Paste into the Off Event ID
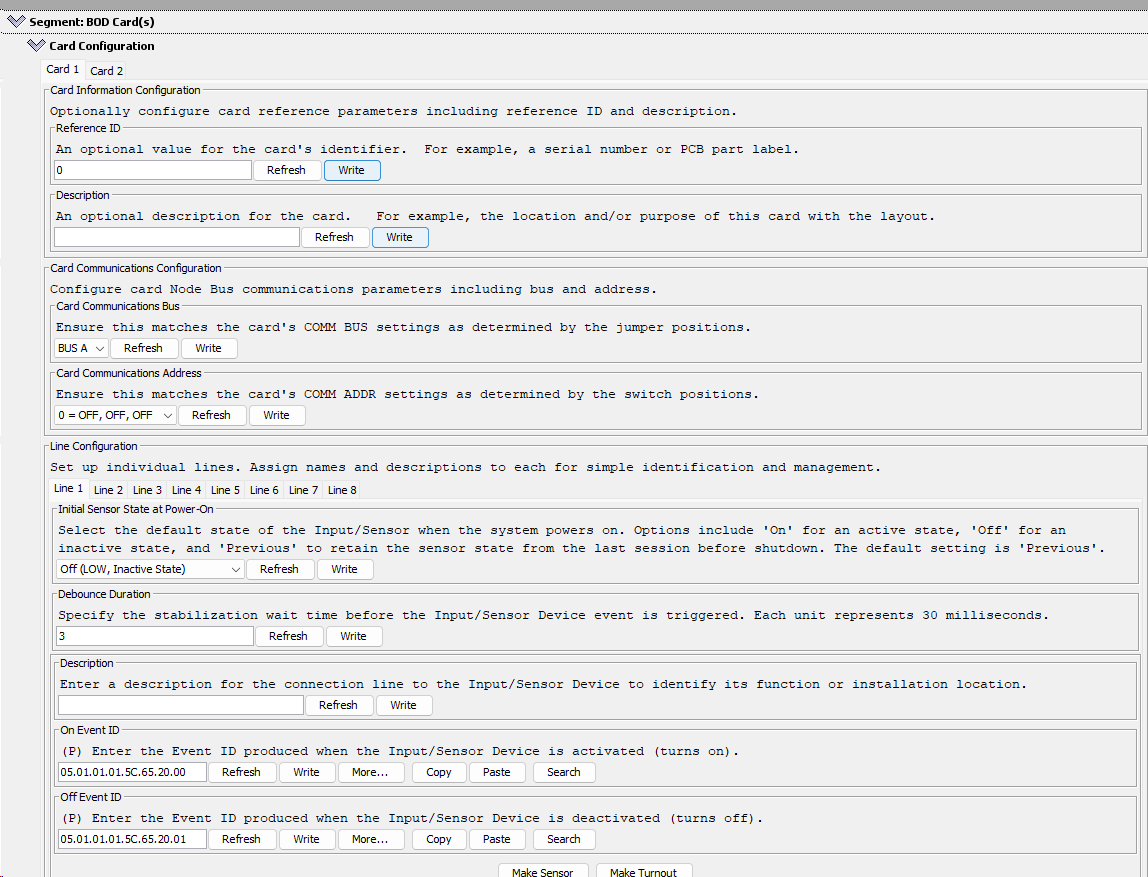This screenshot has width=1148, height=877. tap(497, 840)
